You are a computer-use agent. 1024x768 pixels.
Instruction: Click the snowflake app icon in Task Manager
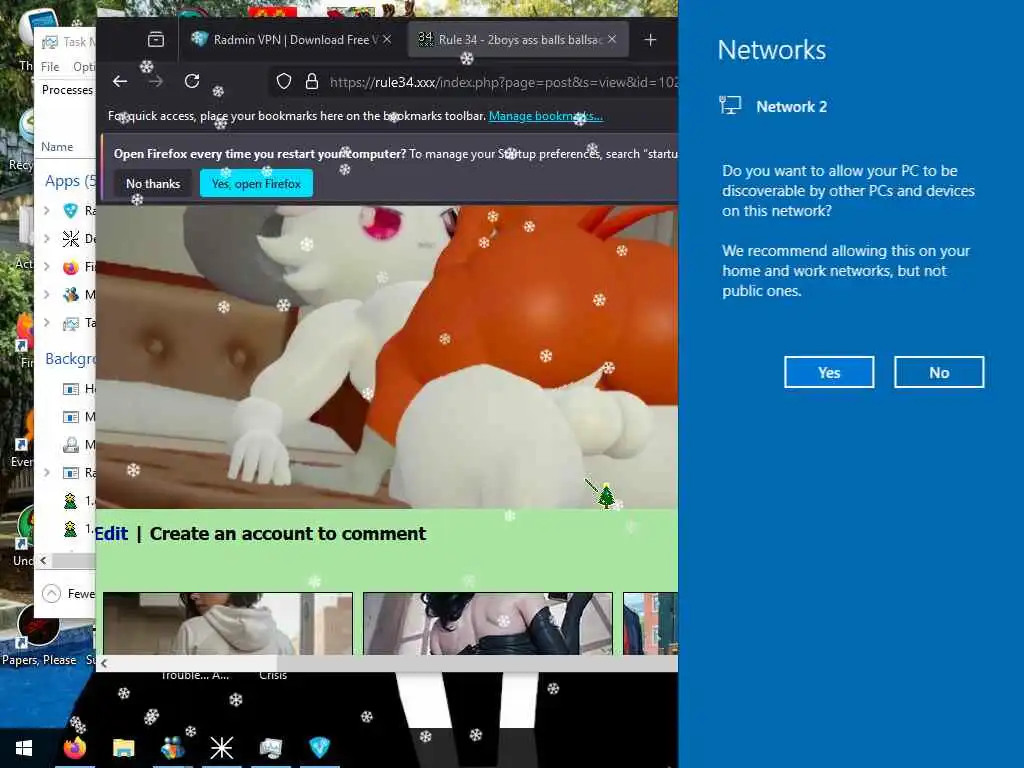pos(71,238)
